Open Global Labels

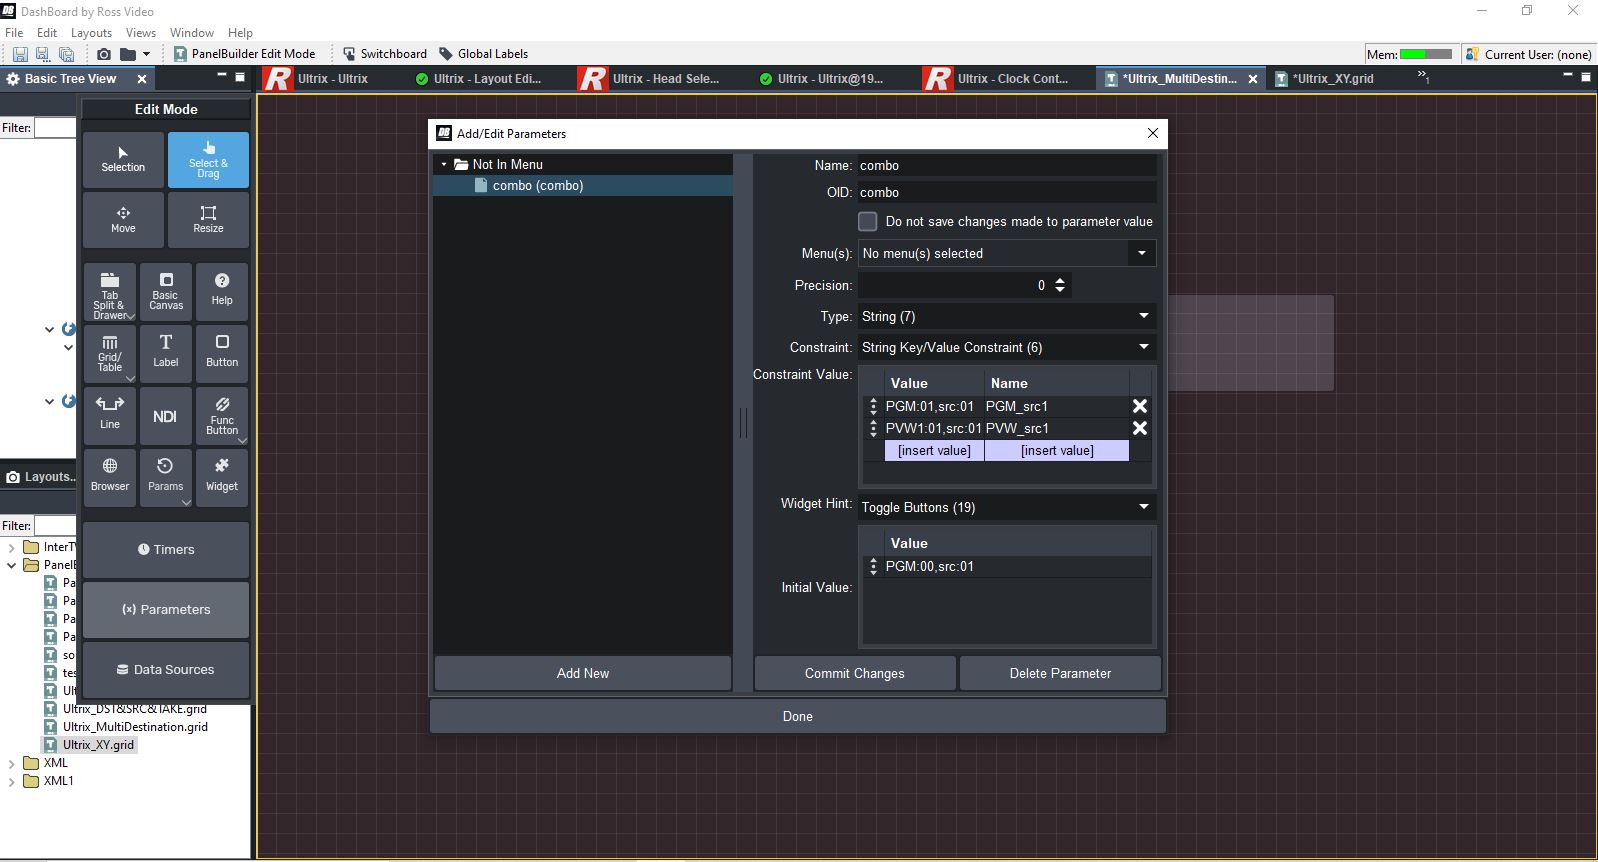click(x=483, y=54)
